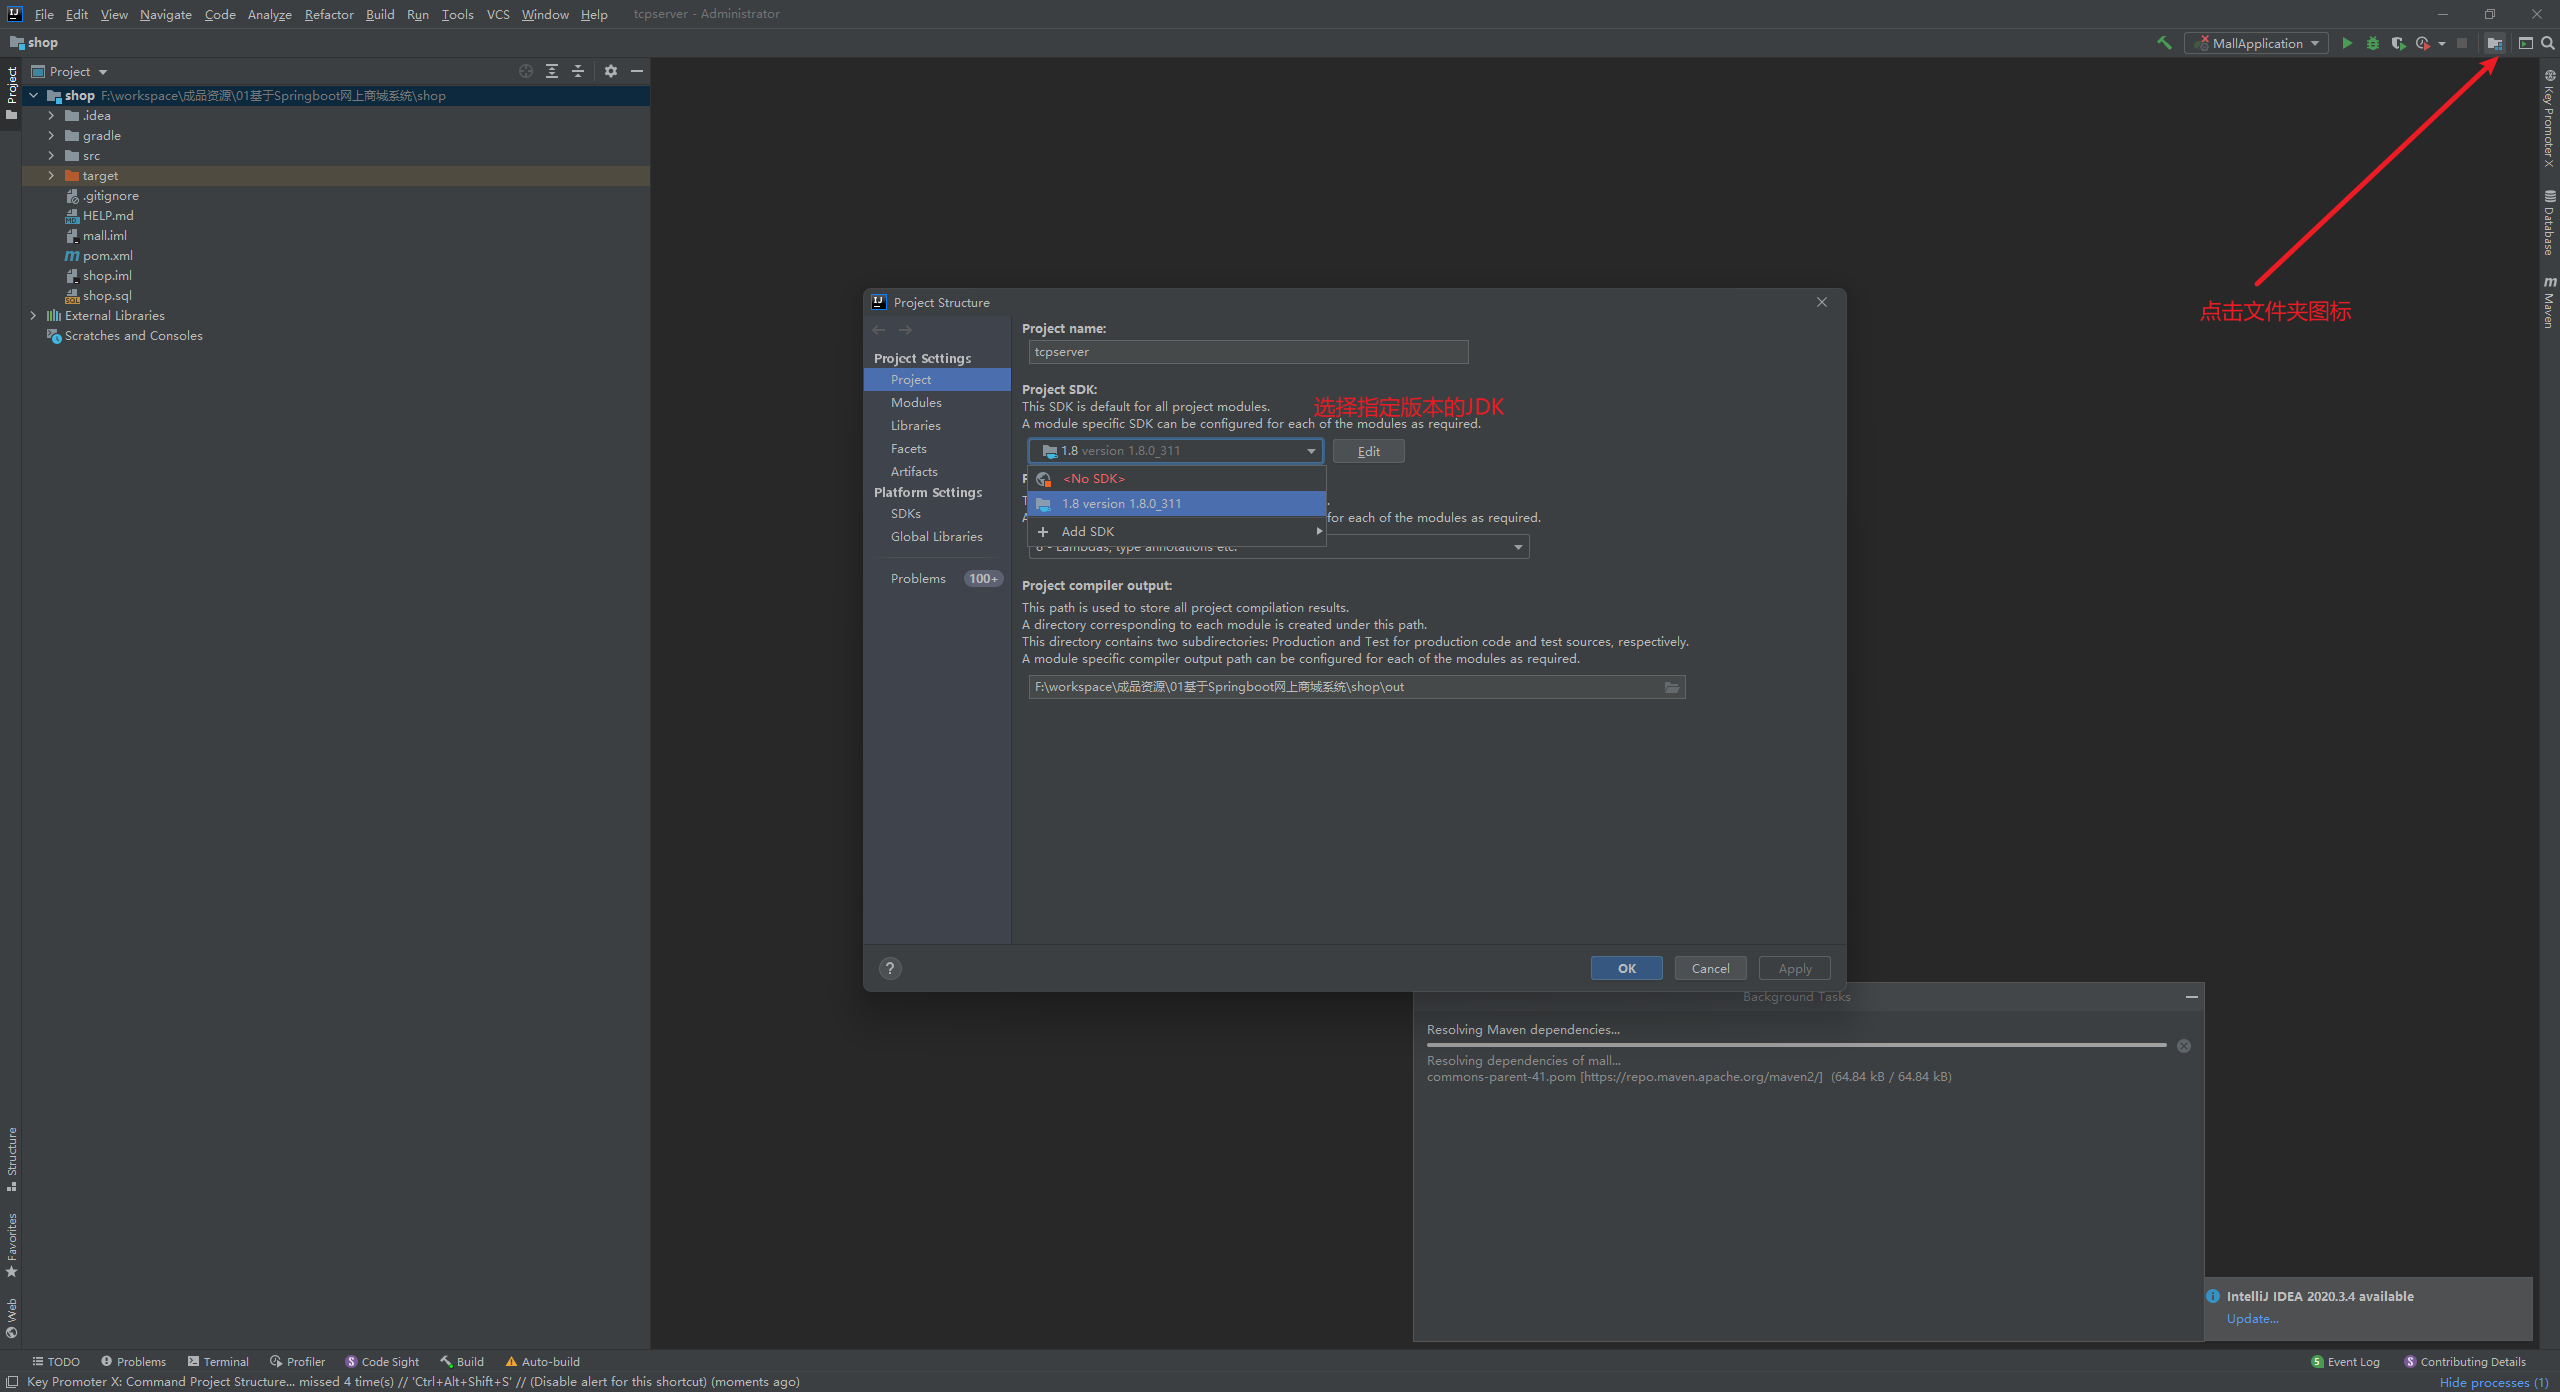This screenshot has width=2560, height=1392.
Task: Click Update link in IDEA notification
Action: pos(2252,1319)
